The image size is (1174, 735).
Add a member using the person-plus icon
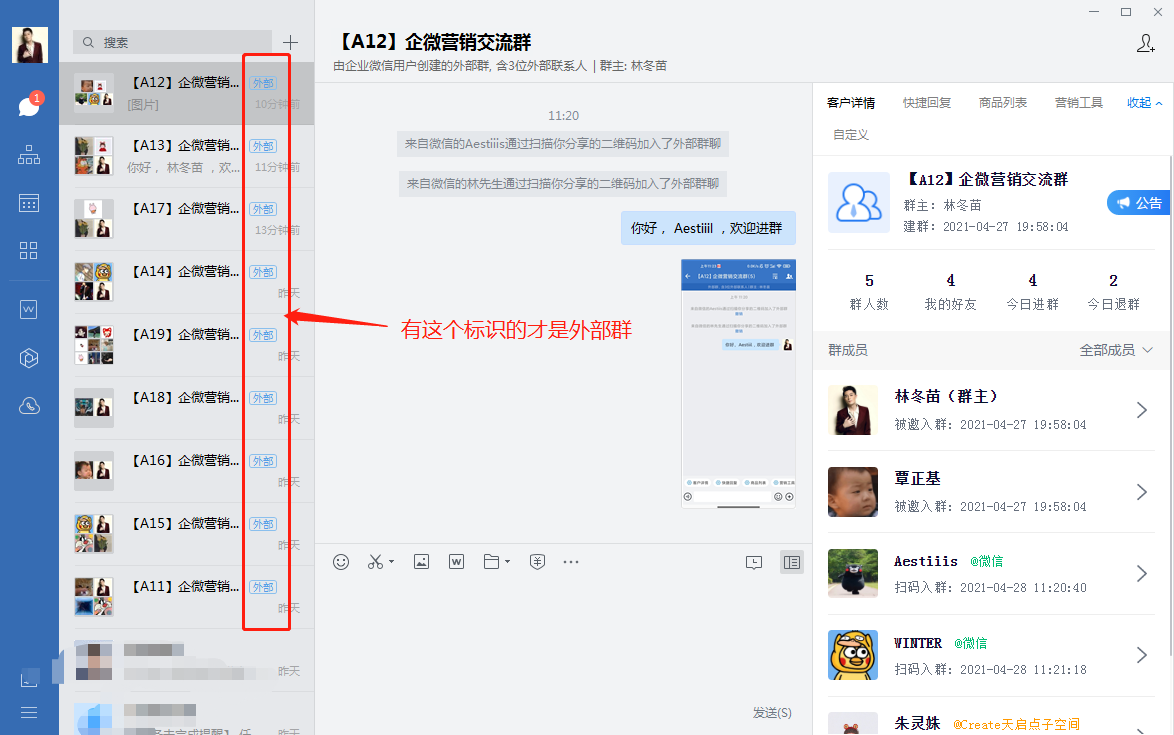click(x=1146, y=43)
